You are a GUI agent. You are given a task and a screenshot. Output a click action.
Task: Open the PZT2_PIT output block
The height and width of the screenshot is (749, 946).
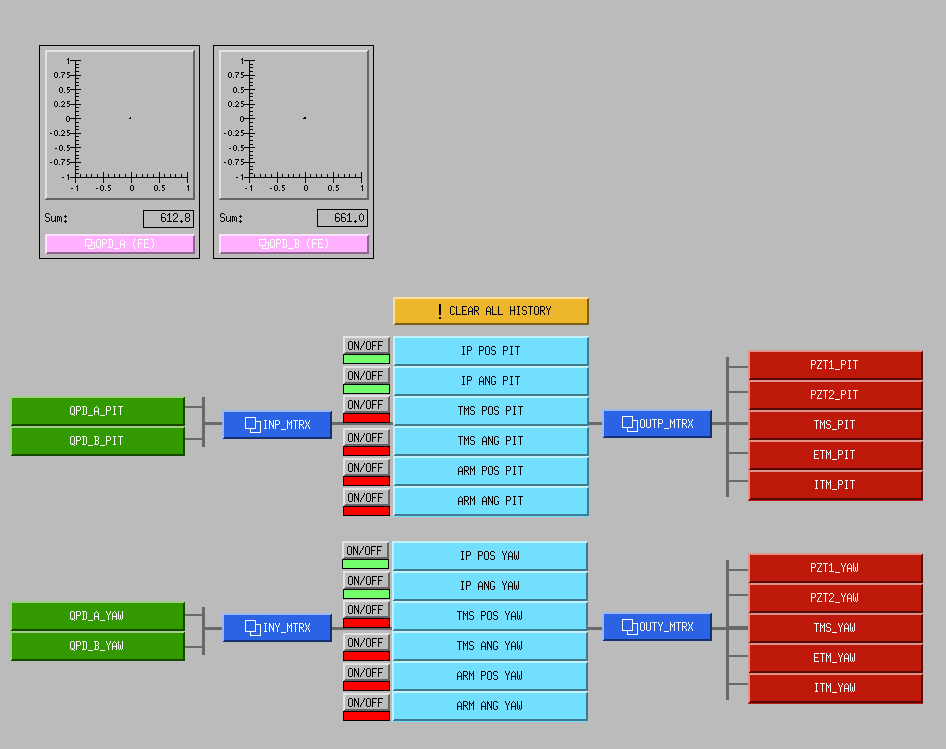pyautogui.click(x=836, y=395)
